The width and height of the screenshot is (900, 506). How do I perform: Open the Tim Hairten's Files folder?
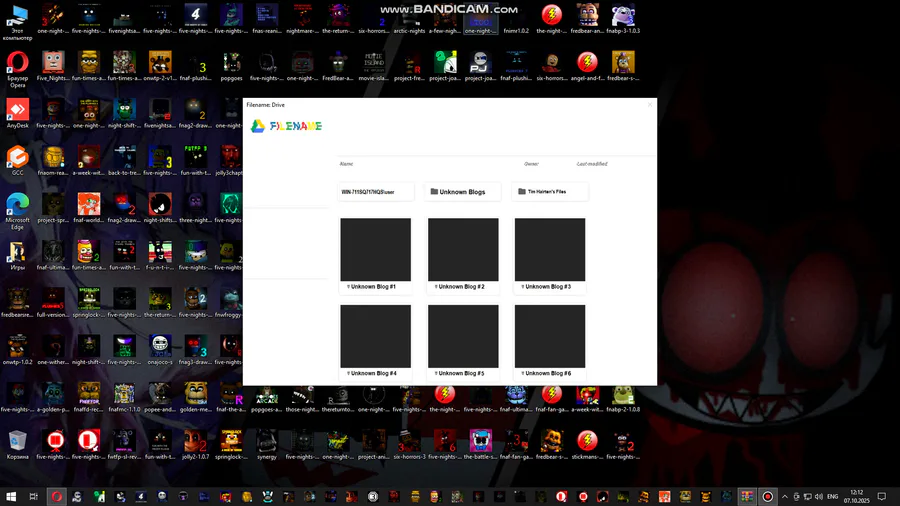tap(549, 192)
